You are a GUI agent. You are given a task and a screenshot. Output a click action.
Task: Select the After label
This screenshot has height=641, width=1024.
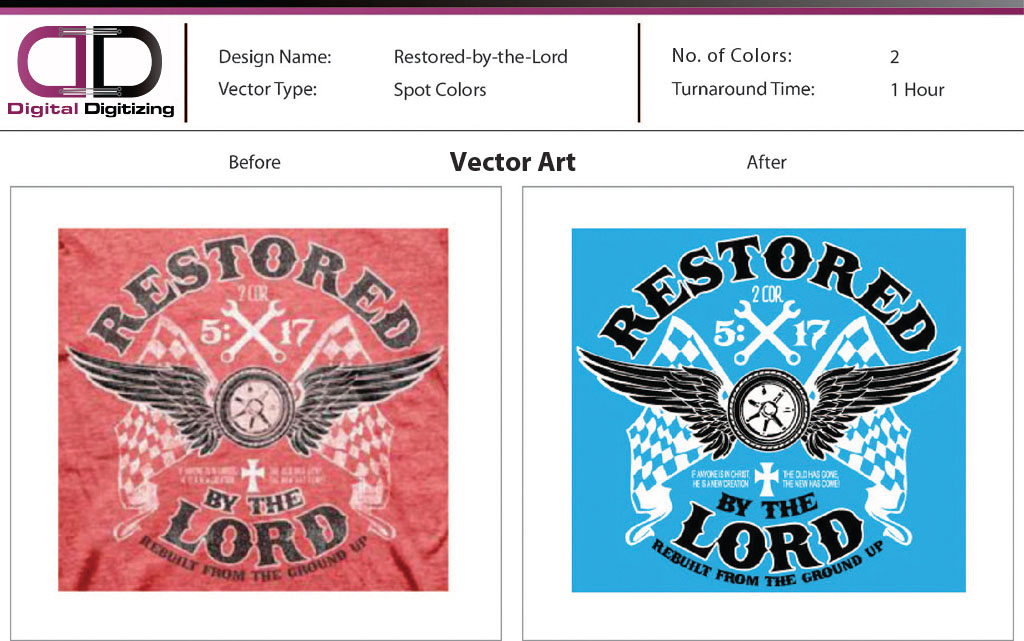click(x=767, y=162)
